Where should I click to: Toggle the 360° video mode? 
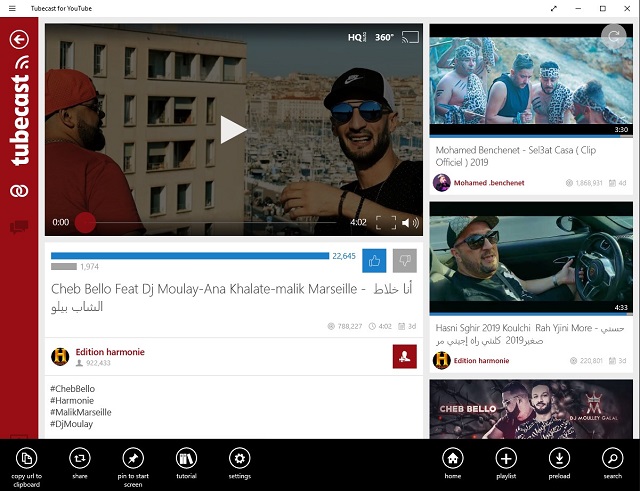pos(384,38)
